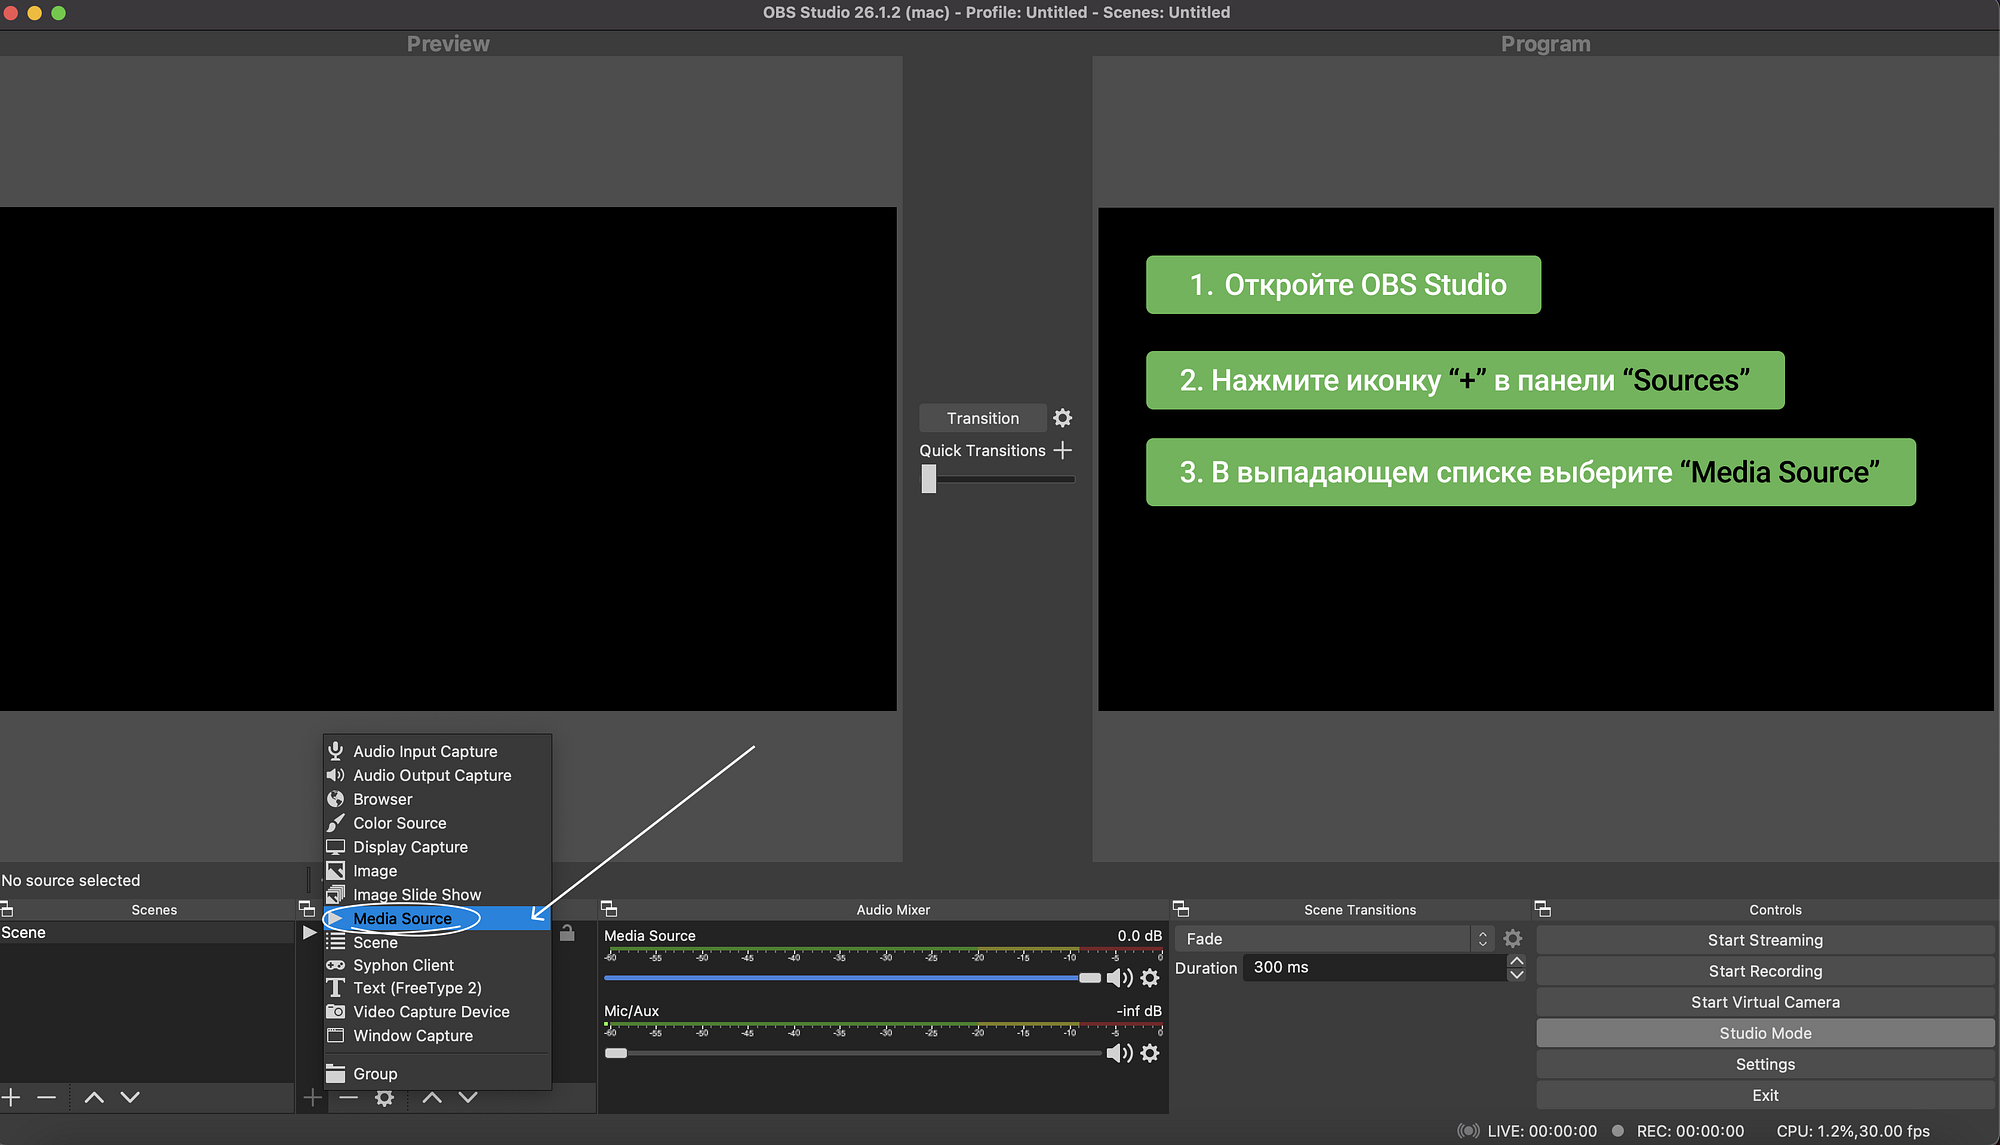Image resolution: width=2000 pixels, height=1145 pixels.
Task: Open Mic/Aux audio settings gear
Action: click(x=1150, y=1053)
